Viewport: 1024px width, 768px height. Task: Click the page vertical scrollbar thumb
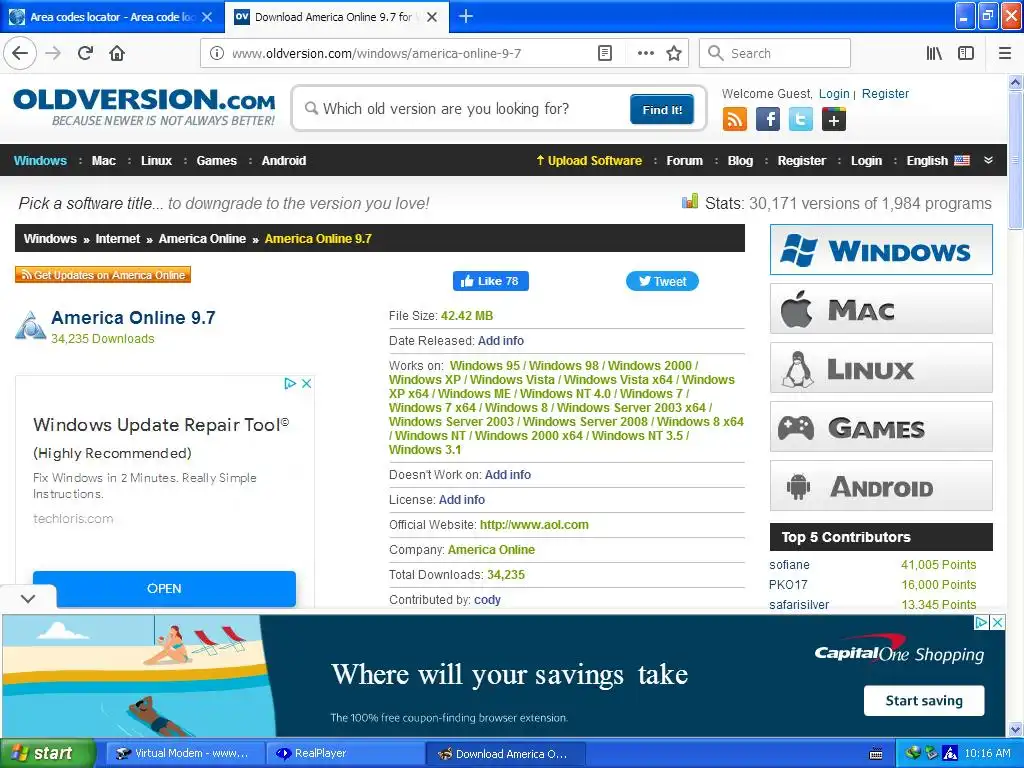[x=1015, y=160]
